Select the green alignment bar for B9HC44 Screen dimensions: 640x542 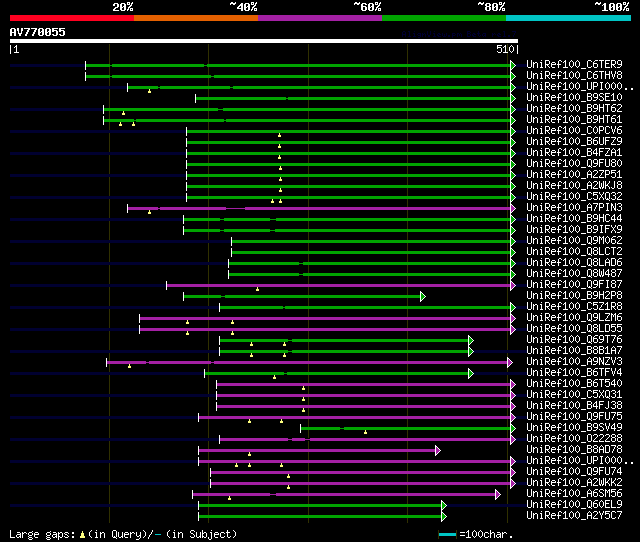pyautogui.click(x=347, y=220)
